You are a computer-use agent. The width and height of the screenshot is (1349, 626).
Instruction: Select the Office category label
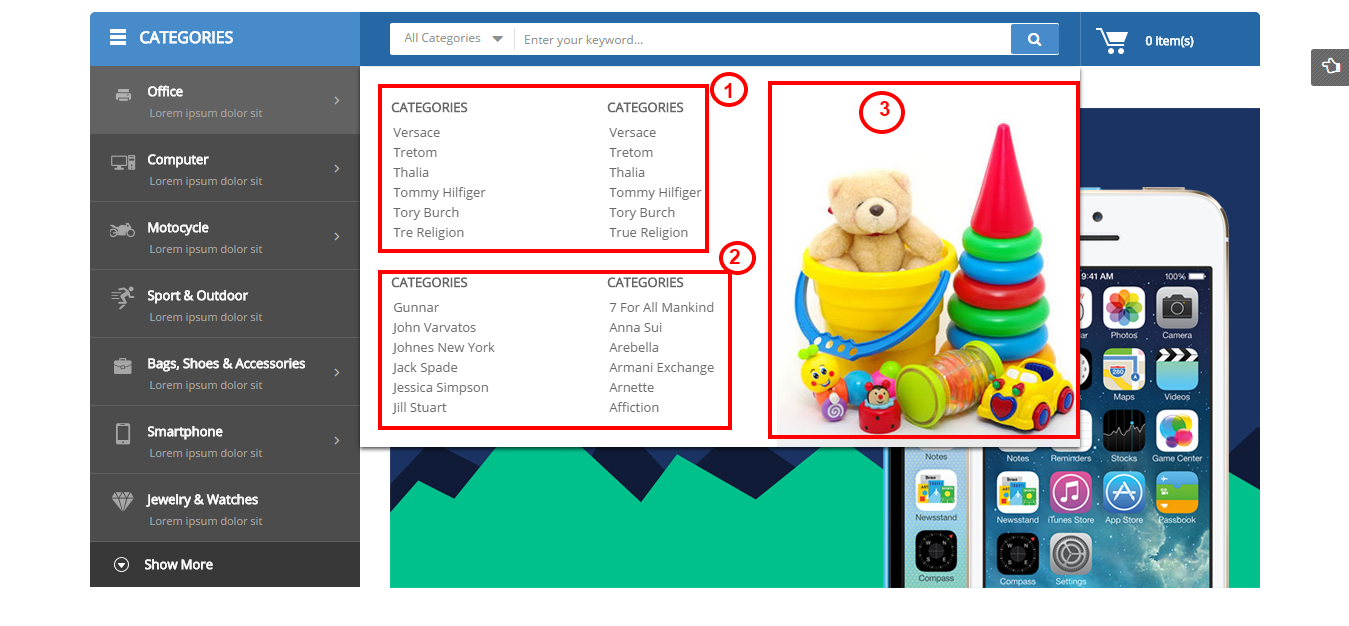165,91
